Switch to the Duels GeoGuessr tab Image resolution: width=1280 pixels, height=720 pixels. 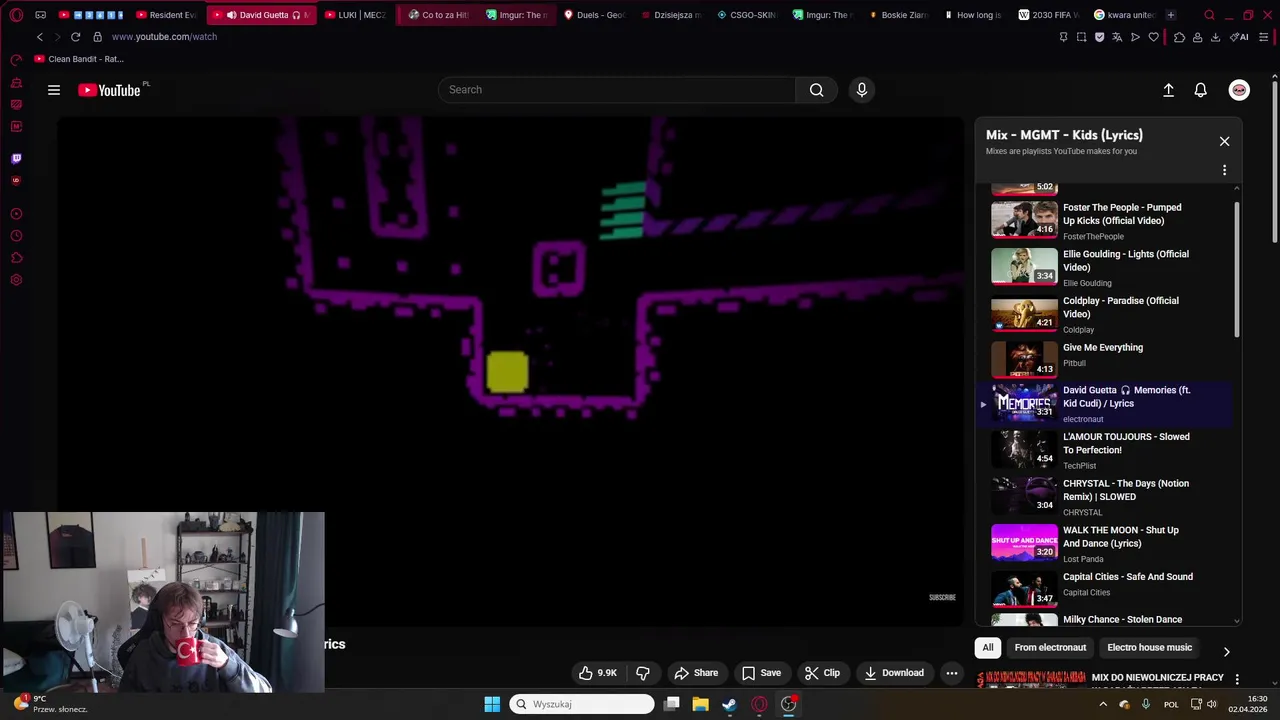tap(595, 15)
